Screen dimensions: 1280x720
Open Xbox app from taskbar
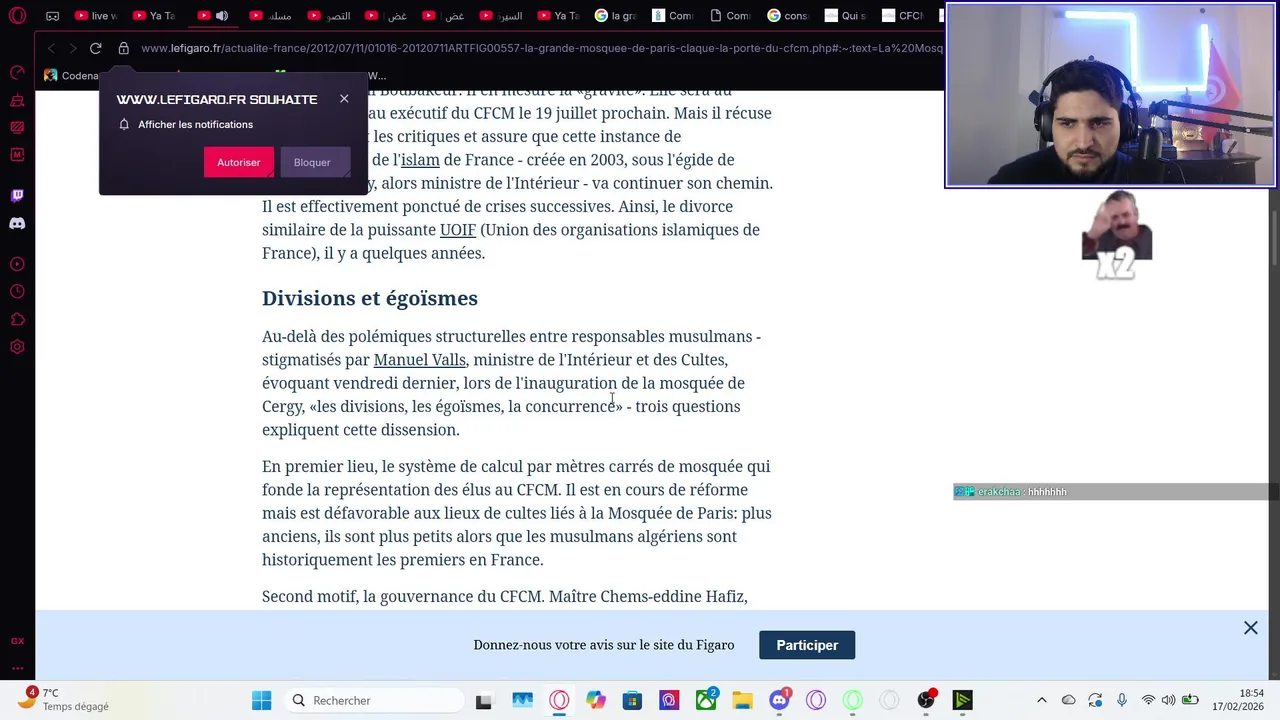click(706, 700)
